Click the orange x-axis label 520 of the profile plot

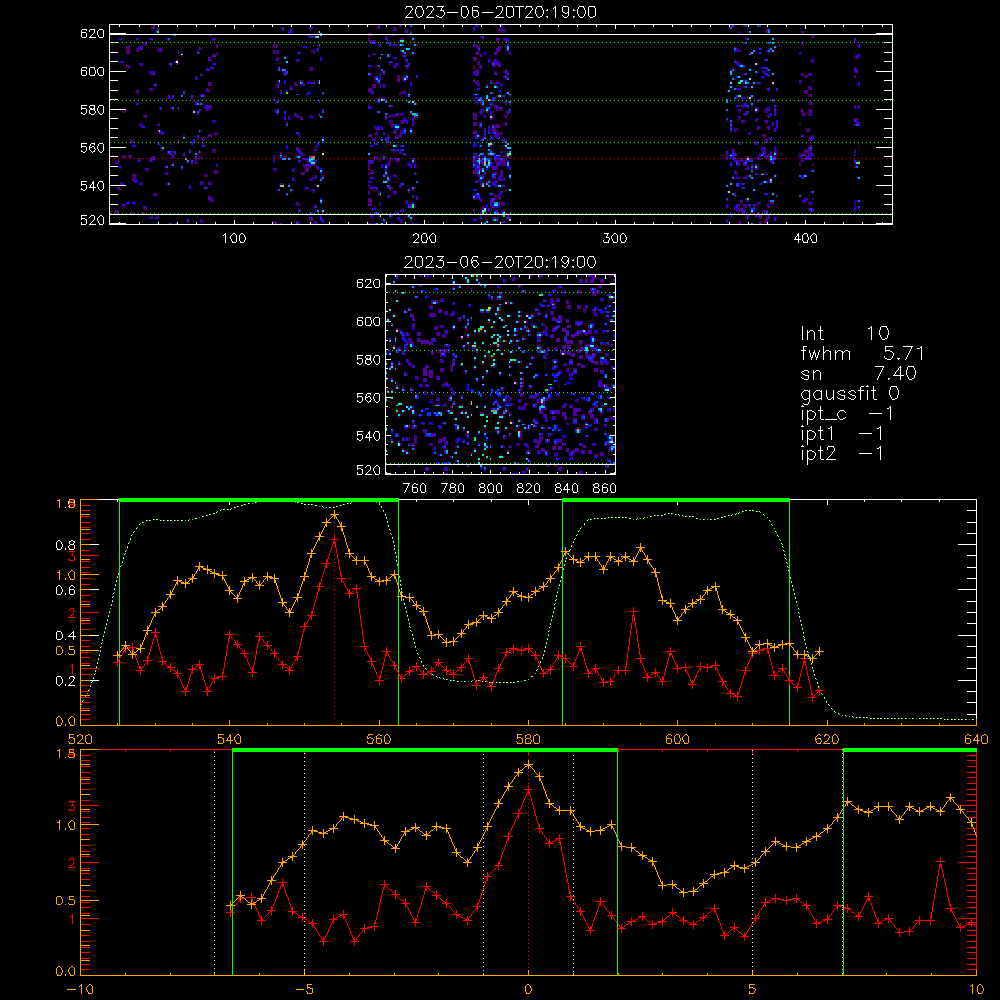80,739
